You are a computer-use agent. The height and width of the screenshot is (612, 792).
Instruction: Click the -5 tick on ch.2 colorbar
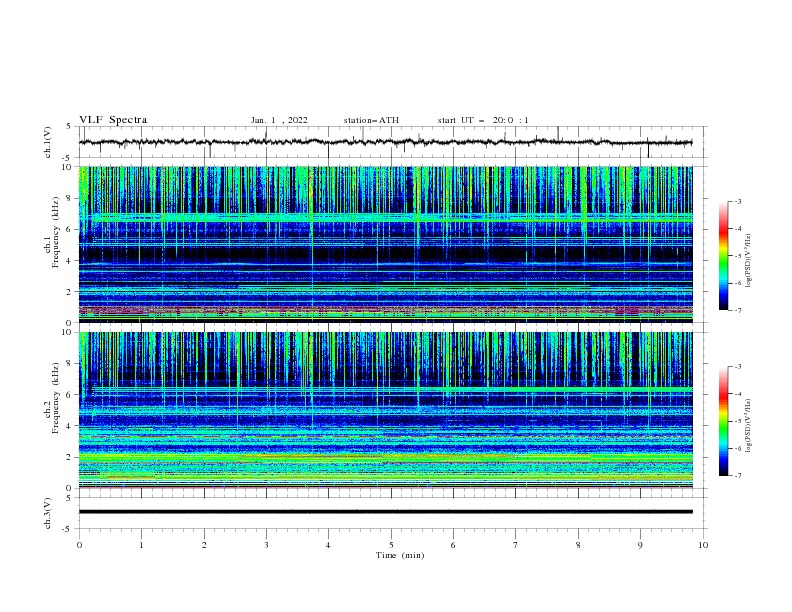pyautogui.click(x=737, y=421)
